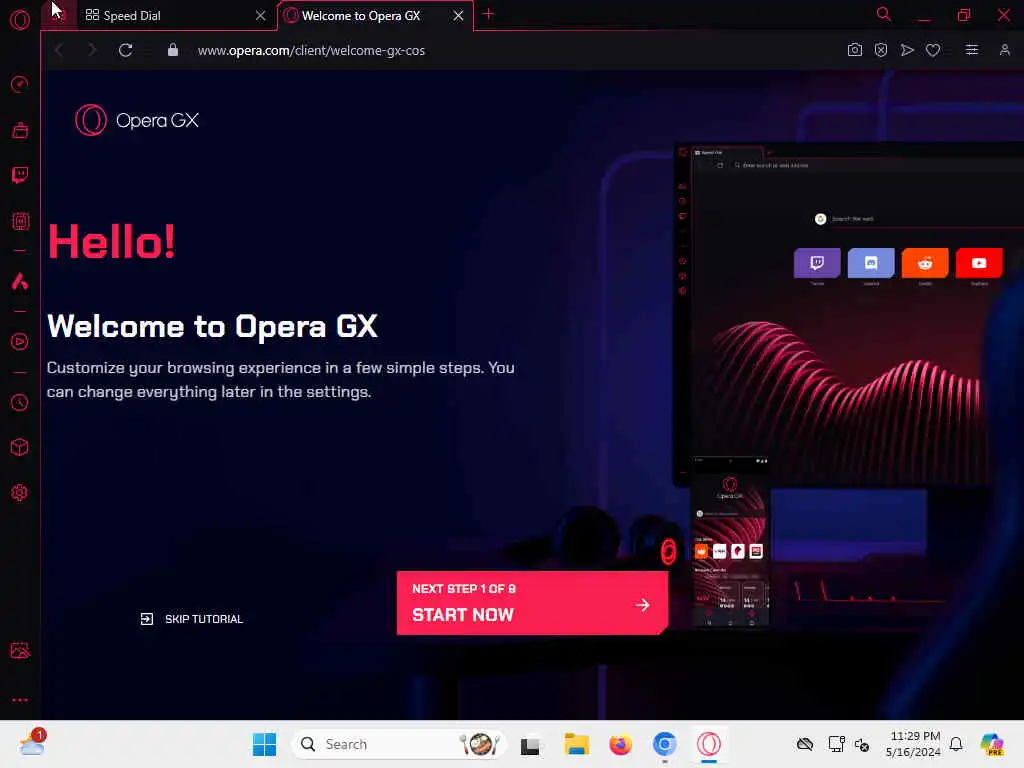Click the Snapshot camera icon

(854, 50)
